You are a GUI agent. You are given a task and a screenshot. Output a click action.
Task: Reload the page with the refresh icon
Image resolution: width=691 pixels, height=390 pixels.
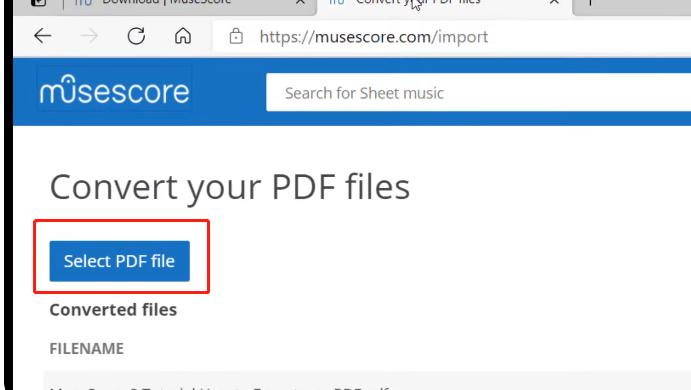pyautogui.click(x=136, y=36)
